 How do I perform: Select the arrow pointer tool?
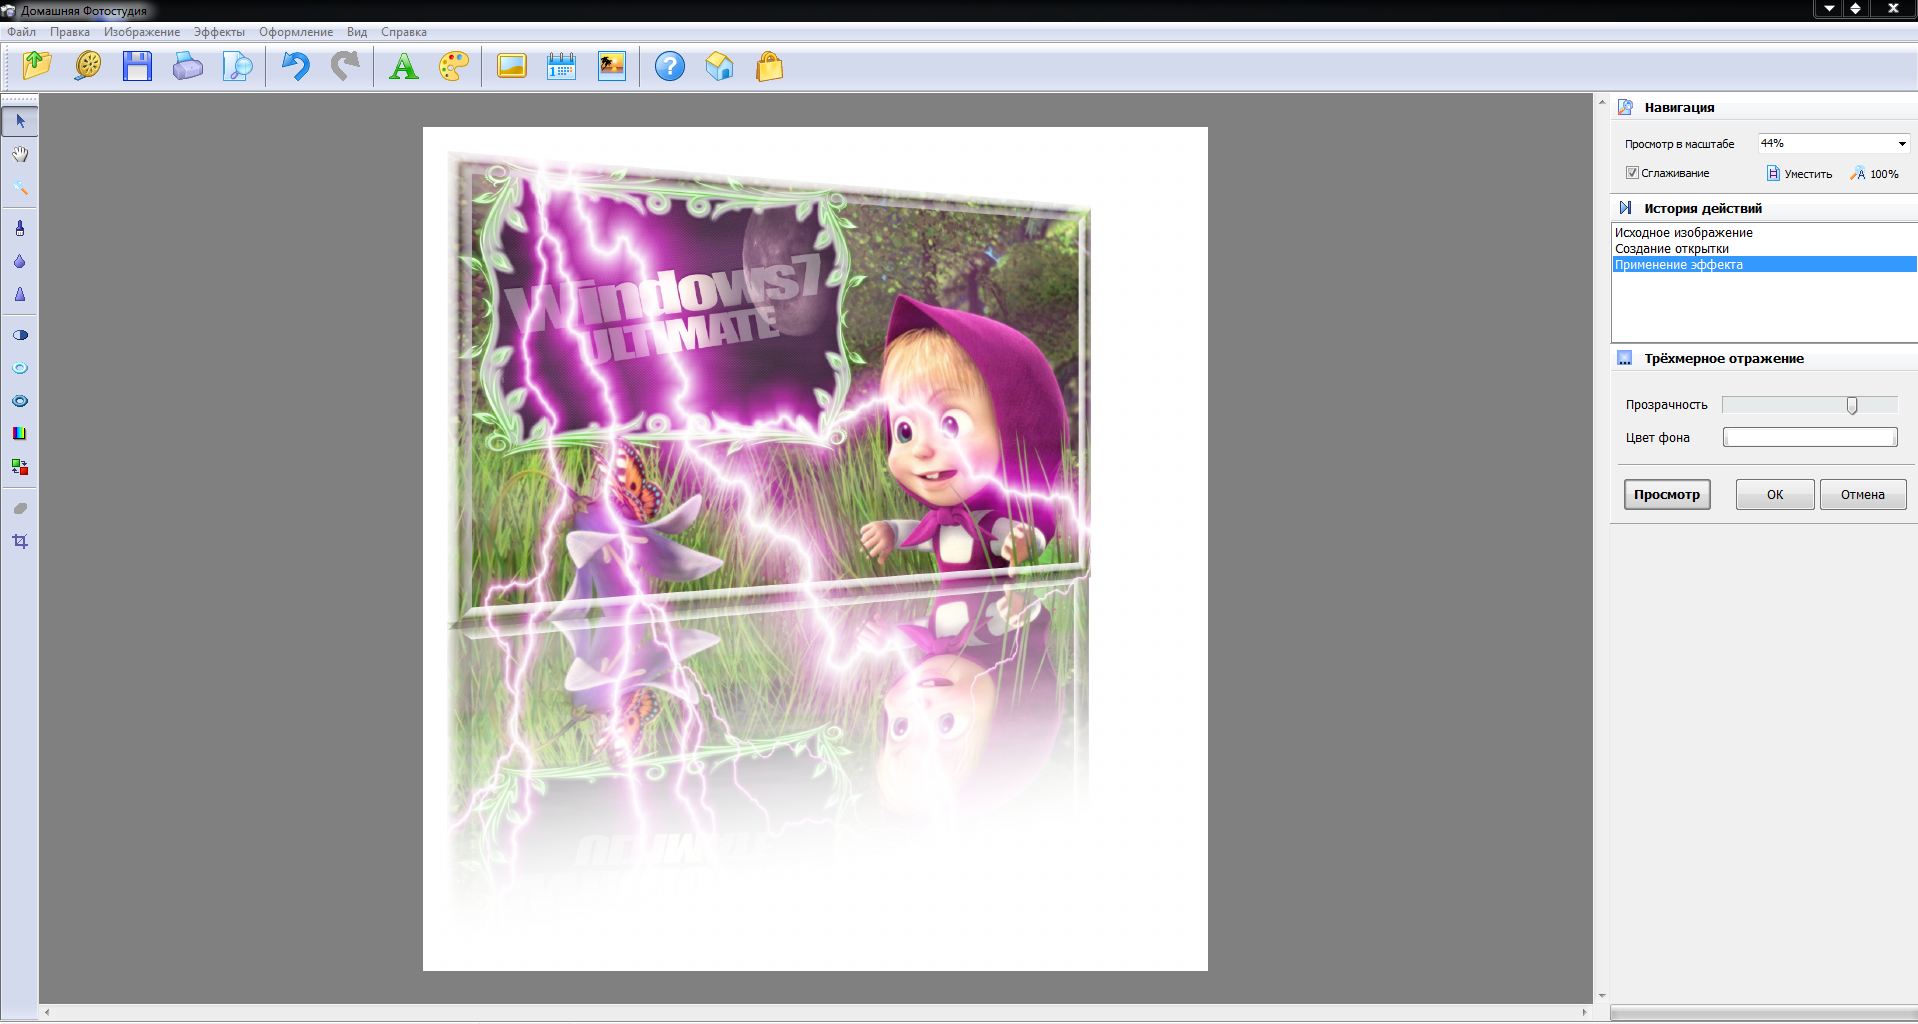click(20, 121)
